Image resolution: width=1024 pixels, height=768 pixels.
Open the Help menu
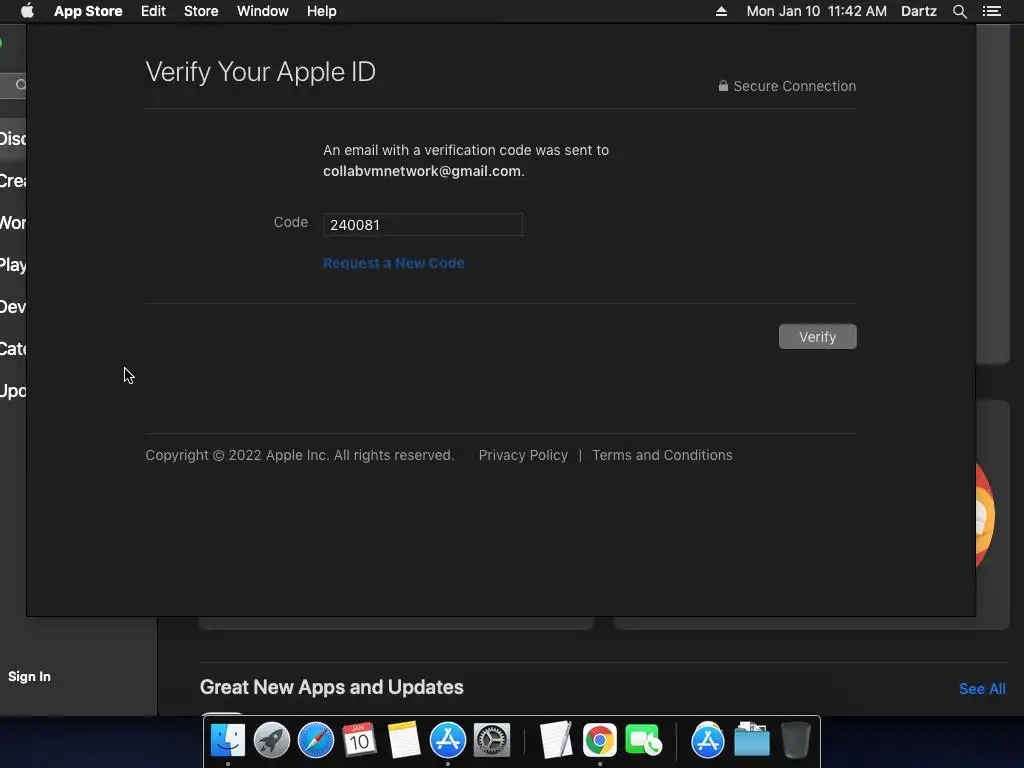click(322, 11)
